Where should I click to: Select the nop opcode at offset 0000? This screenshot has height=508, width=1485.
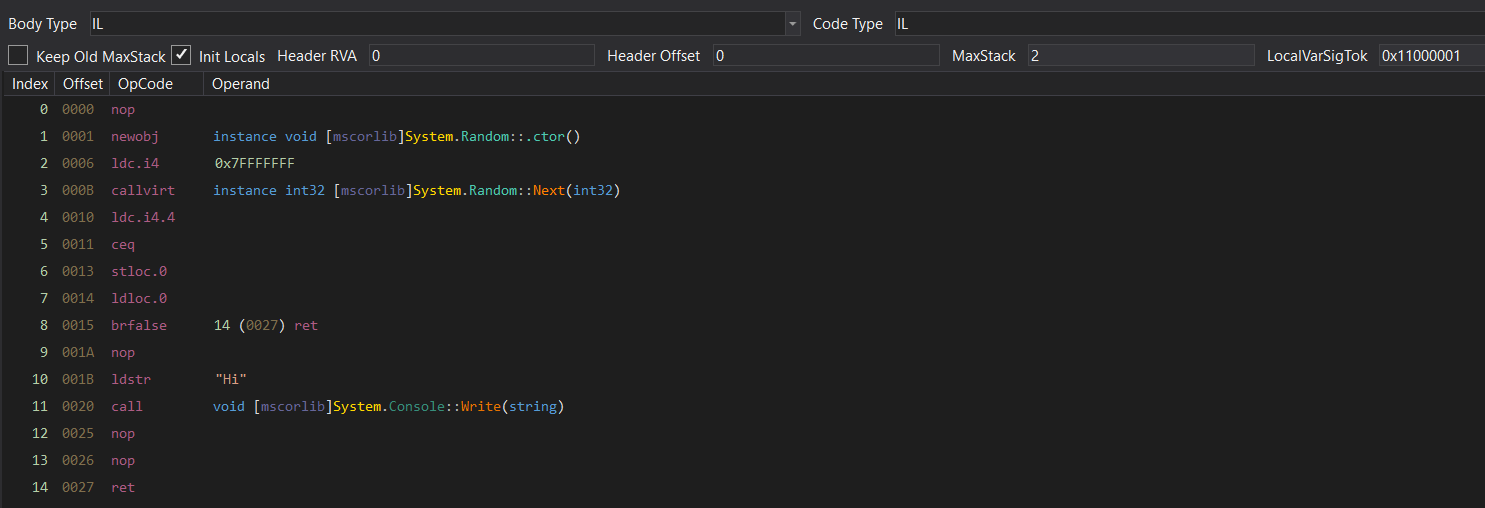(123, 109)
